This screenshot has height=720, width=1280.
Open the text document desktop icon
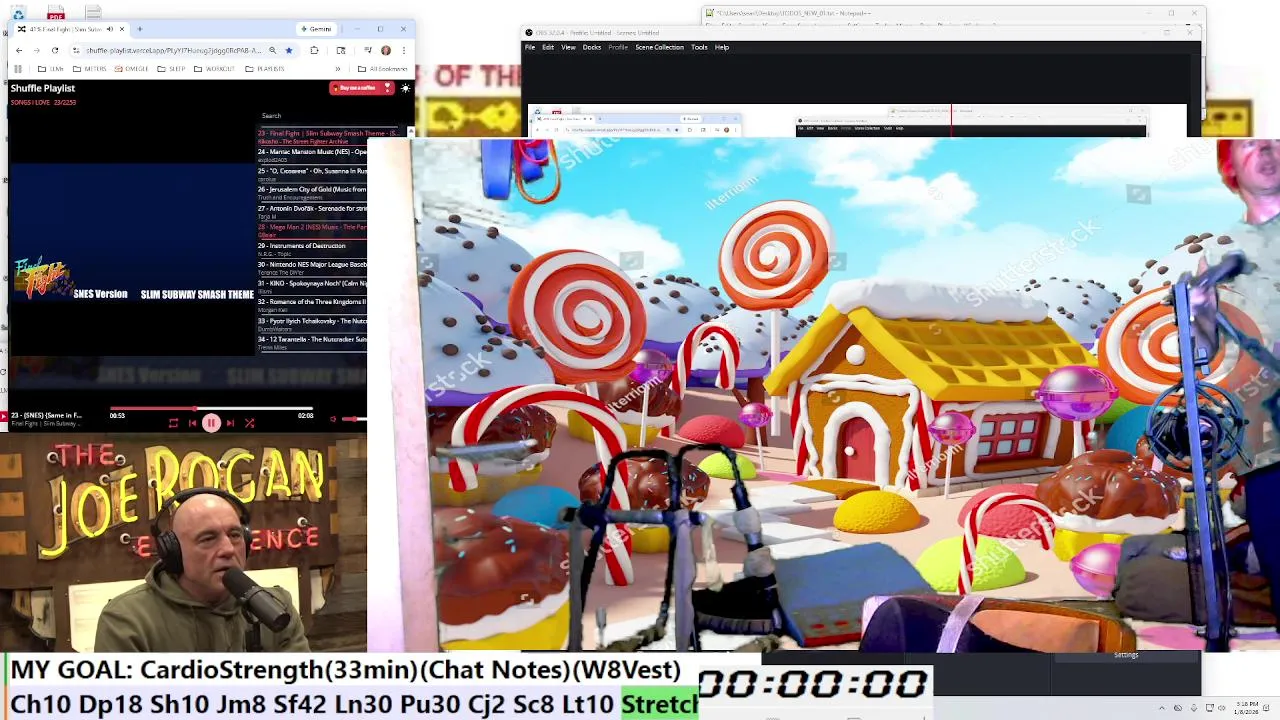[x=93, y=13]
